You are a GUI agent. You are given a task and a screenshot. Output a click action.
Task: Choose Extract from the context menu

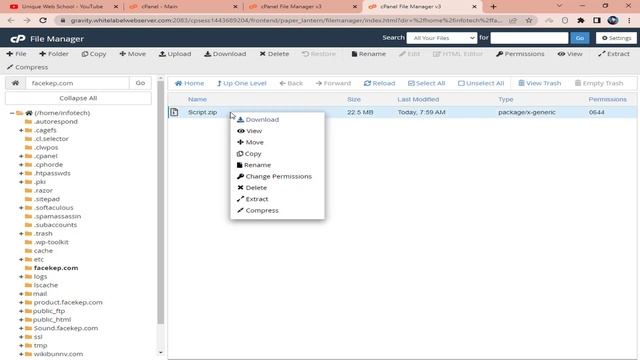coord(253,199)
